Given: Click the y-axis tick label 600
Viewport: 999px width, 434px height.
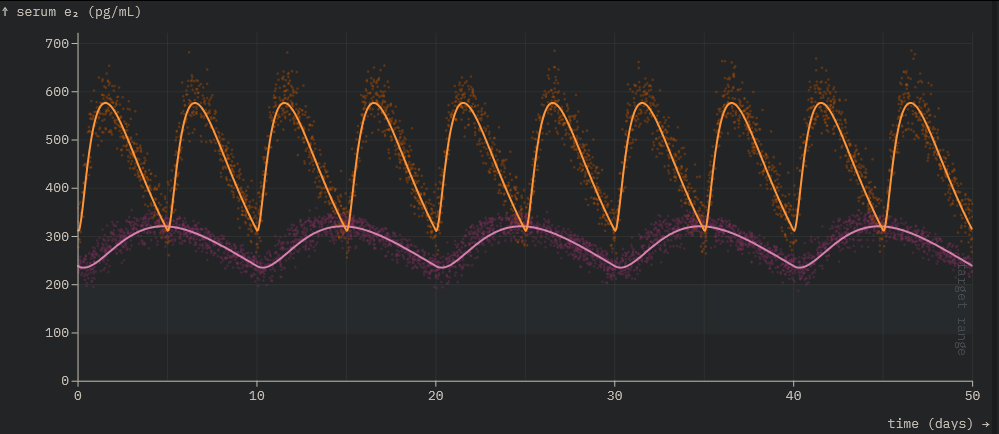Looking at the screenshot, I should (x=57, y=92).
